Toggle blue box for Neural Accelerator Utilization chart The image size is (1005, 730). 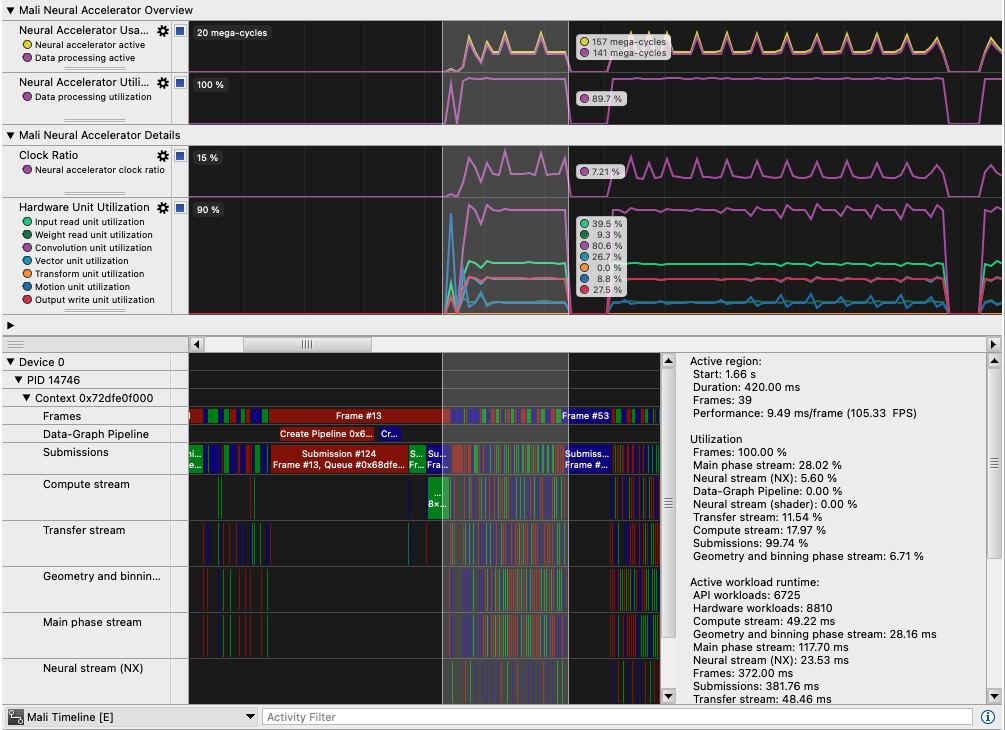(x=180, y=83)
